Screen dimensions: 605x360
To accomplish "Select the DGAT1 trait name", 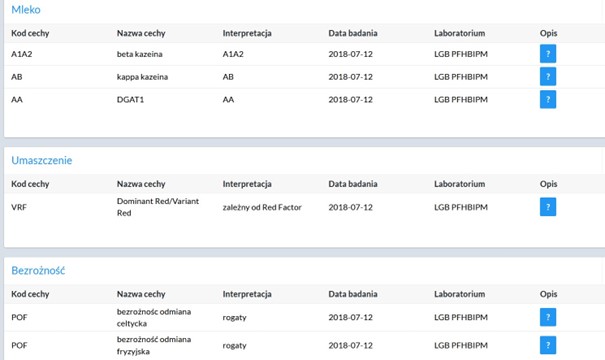I will (130, 100).
